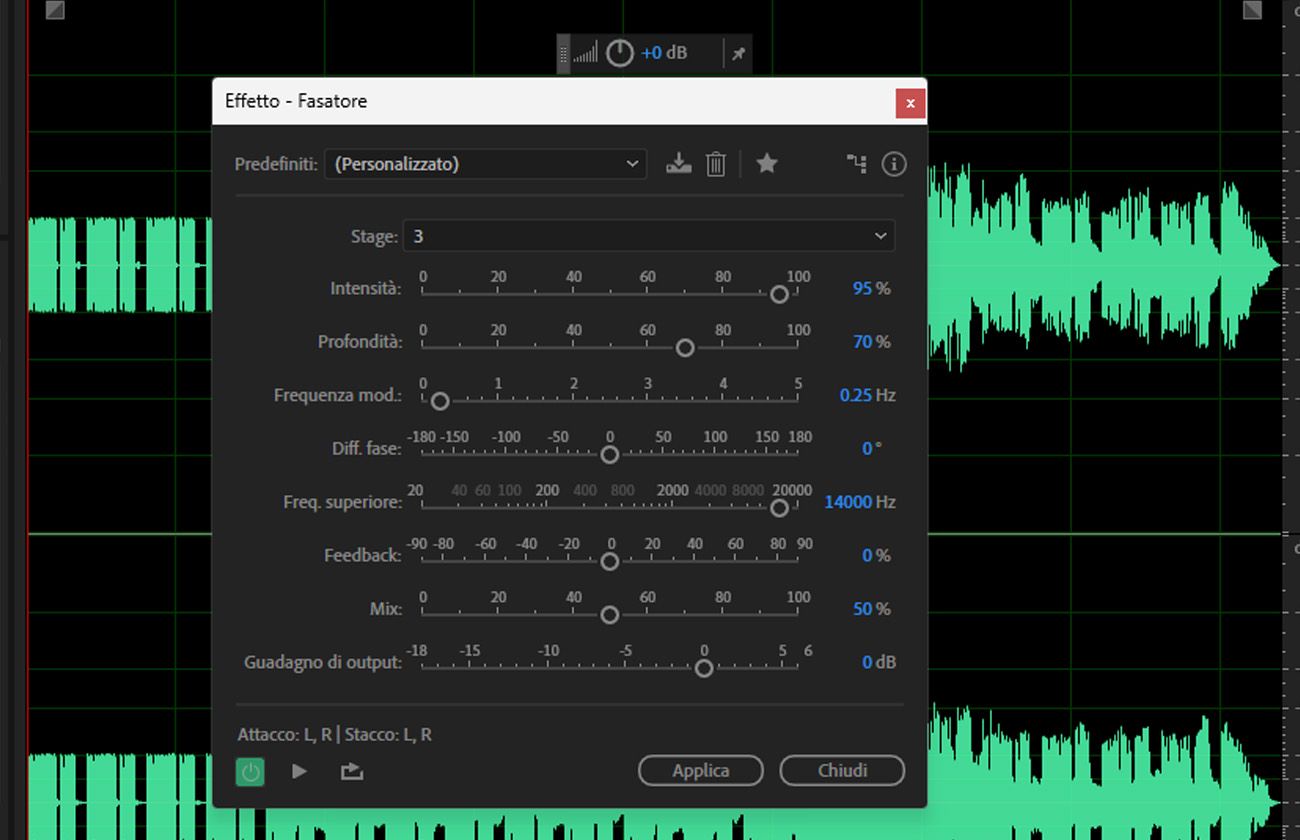Open the channel routing editor icon
Image resolution: width=1300 pixels, height=840 pixels.
coord(856,163)
